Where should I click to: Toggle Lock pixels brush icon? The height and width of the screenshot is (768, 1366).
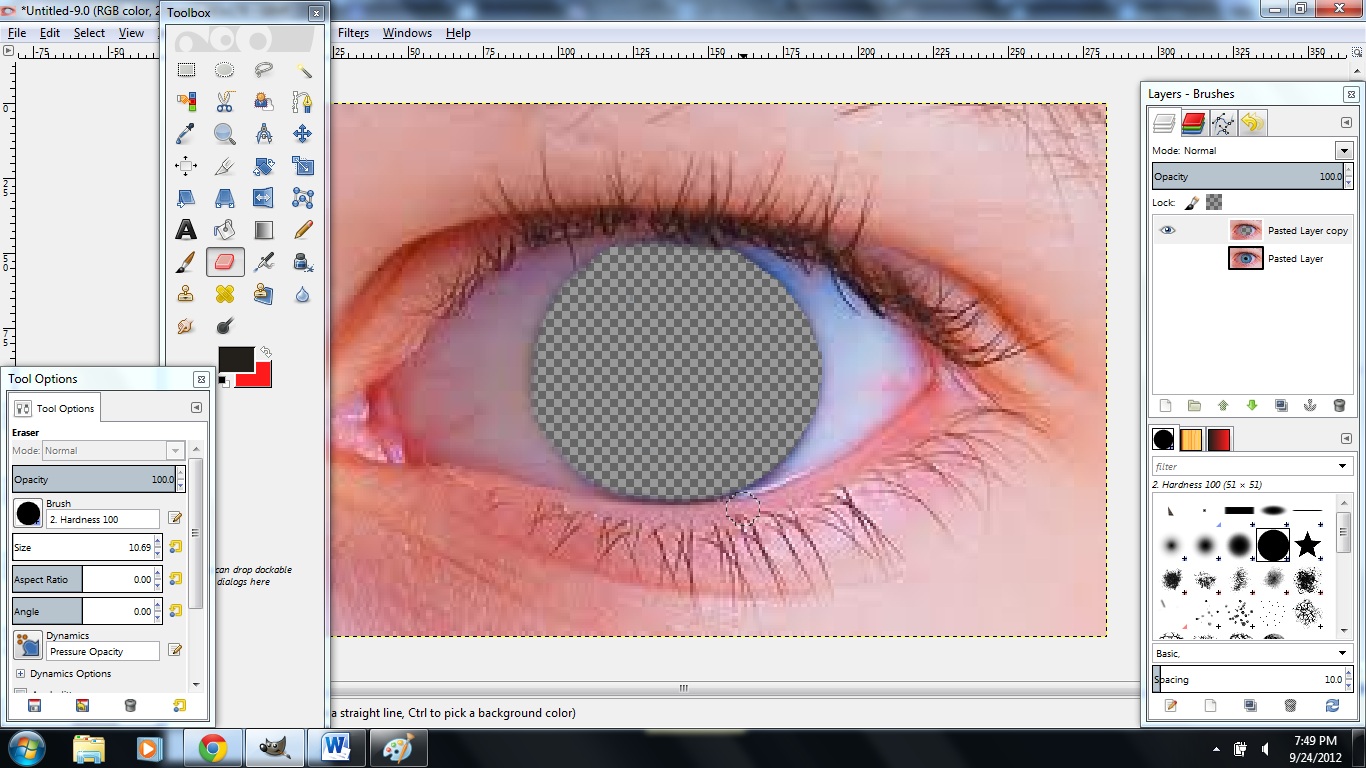click(1192, 202)
